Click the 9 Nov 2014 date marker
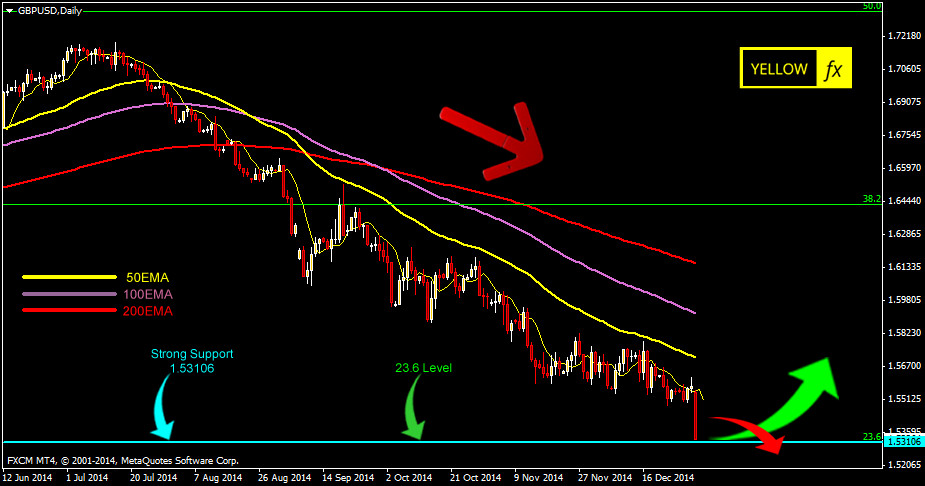Viewport: 925px width, 486px height. click(536, 478)
